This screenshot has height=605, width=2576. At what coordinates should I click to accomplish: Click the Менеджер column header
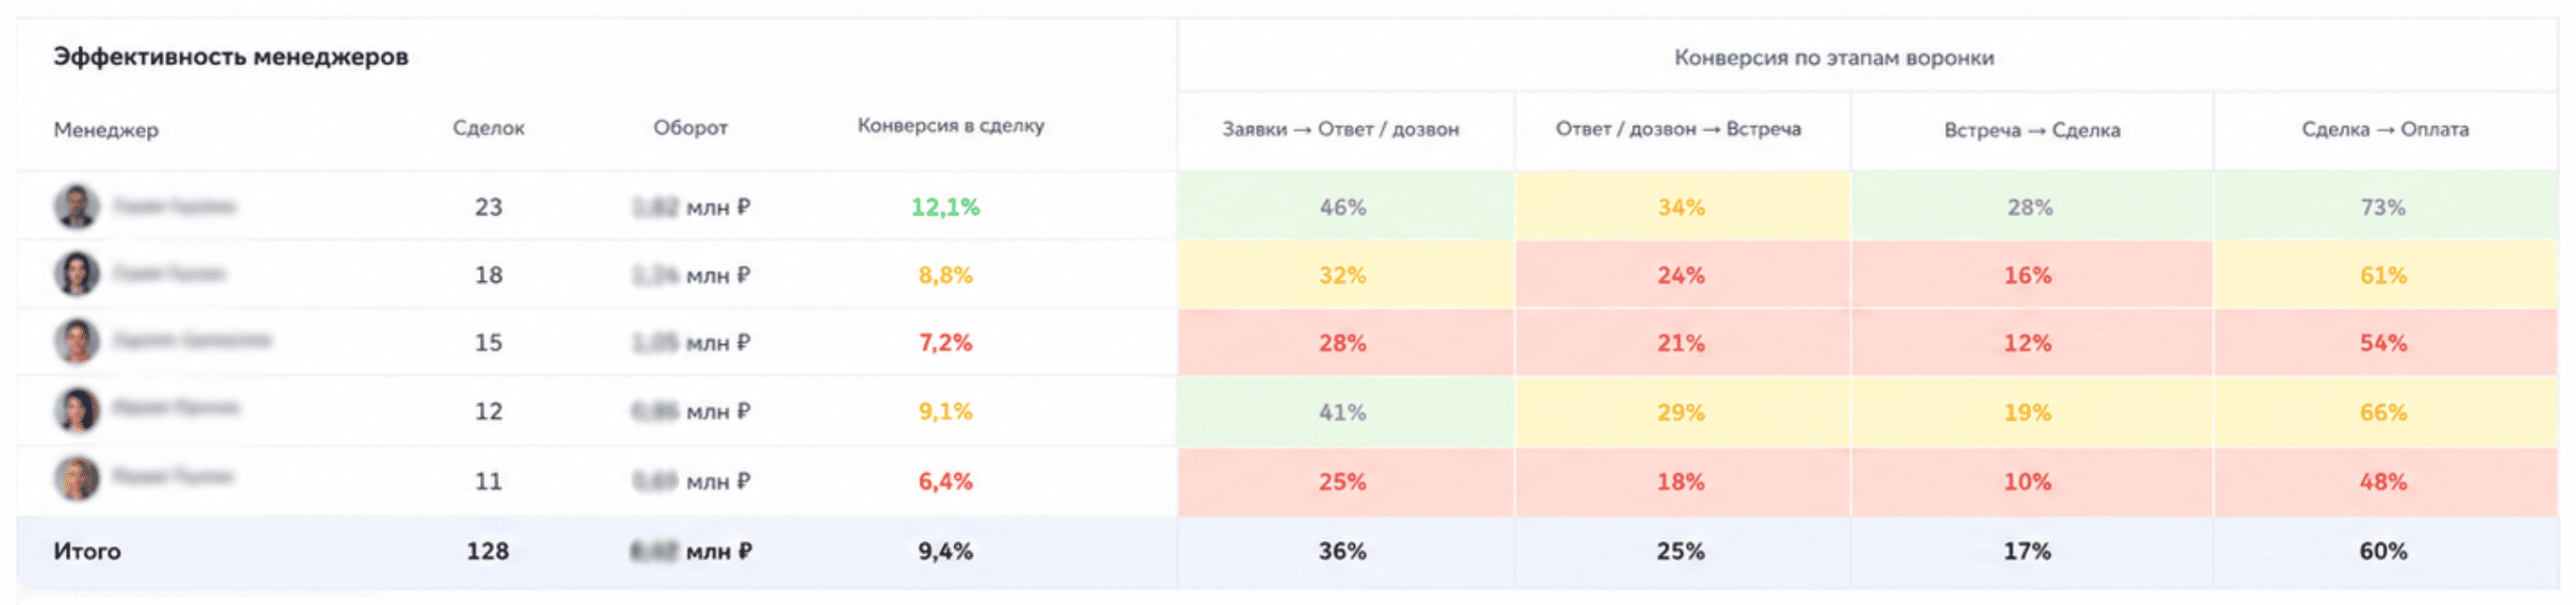click(x=106, y=130)
